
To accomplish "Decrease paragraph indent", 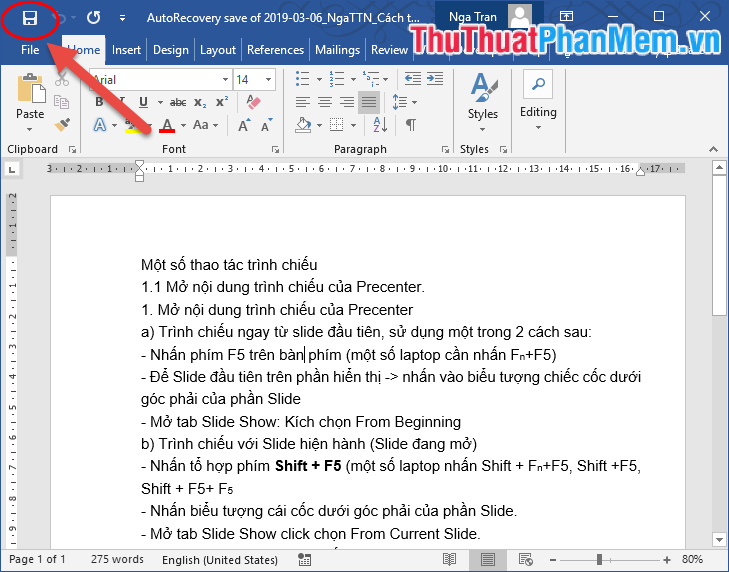I will [412, 79].
